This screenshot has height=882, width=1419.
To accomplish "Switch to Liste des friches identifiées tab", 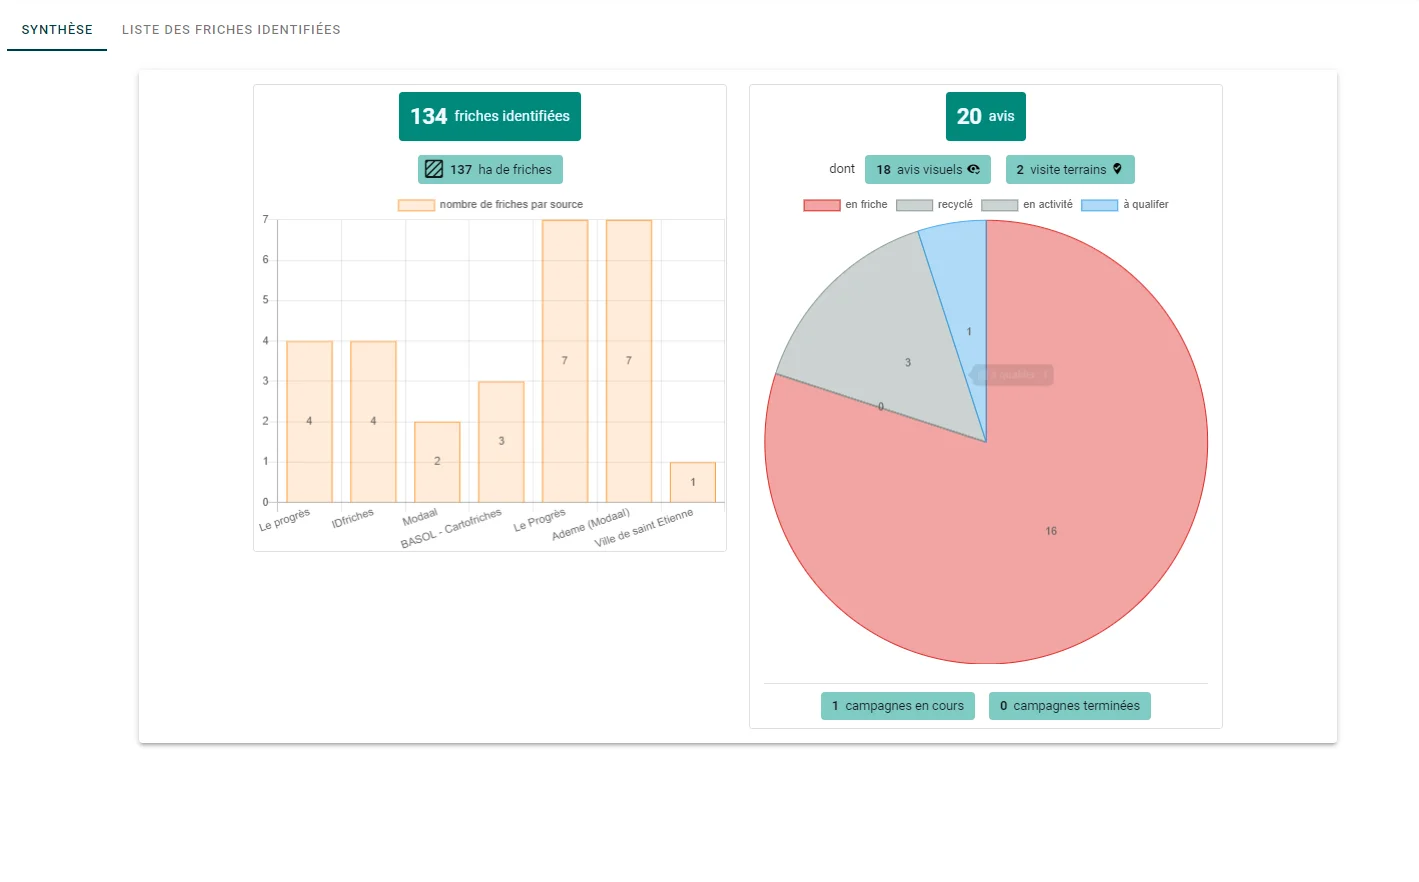I will (231, 30).
